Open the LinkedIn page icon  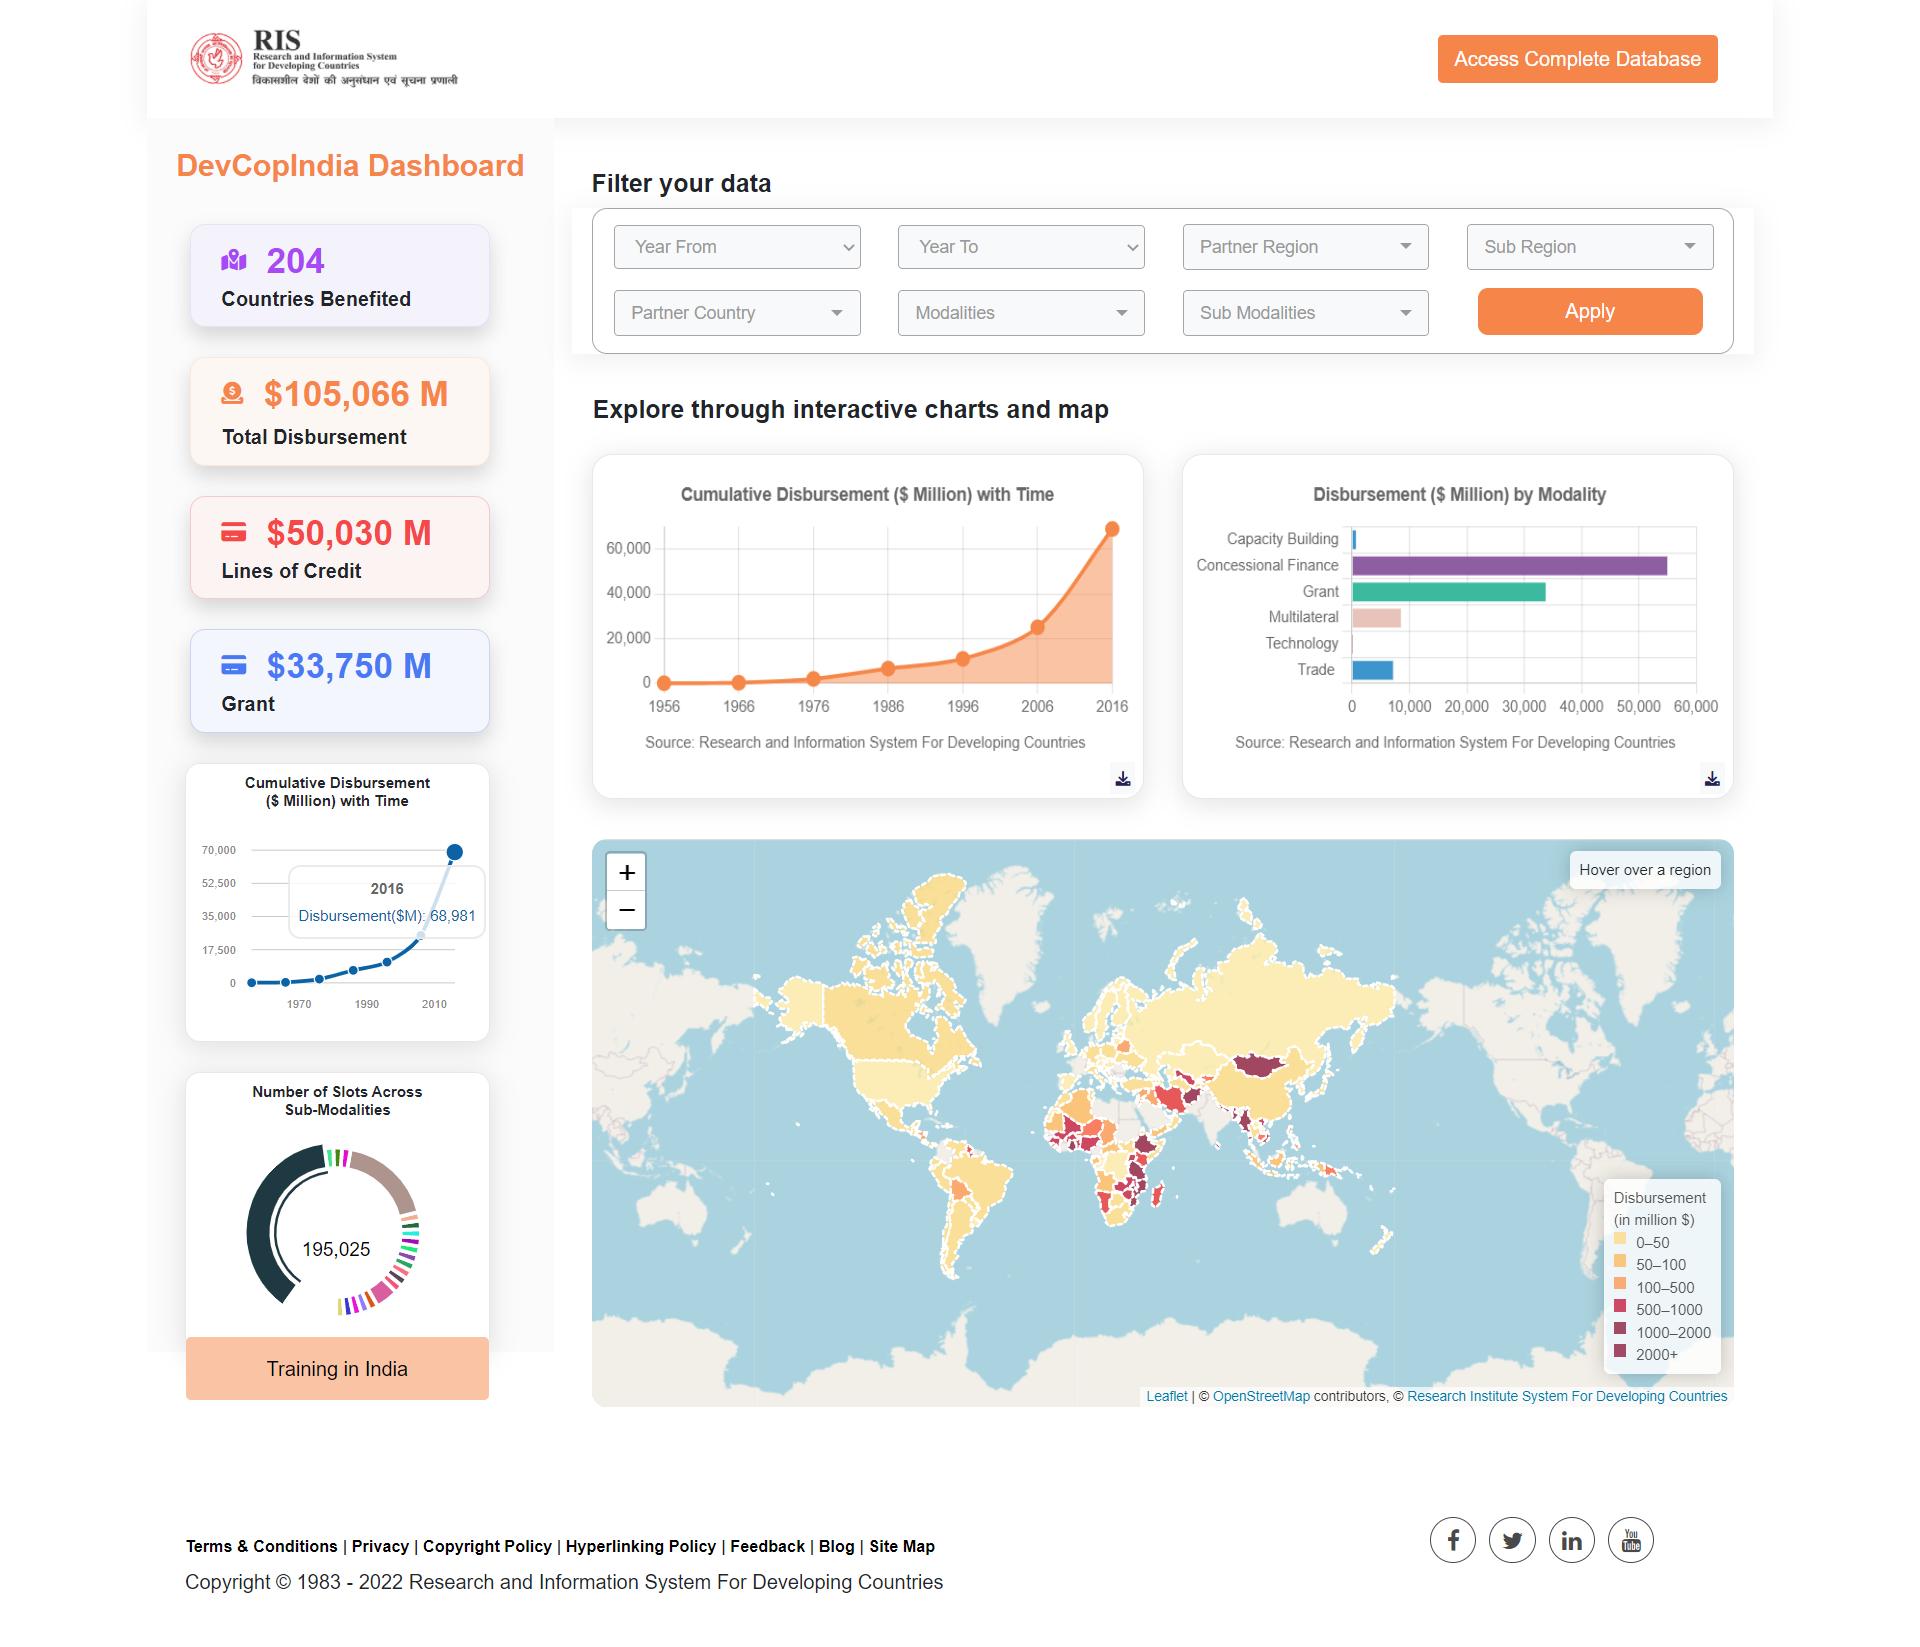[x=1571, y=1540]
